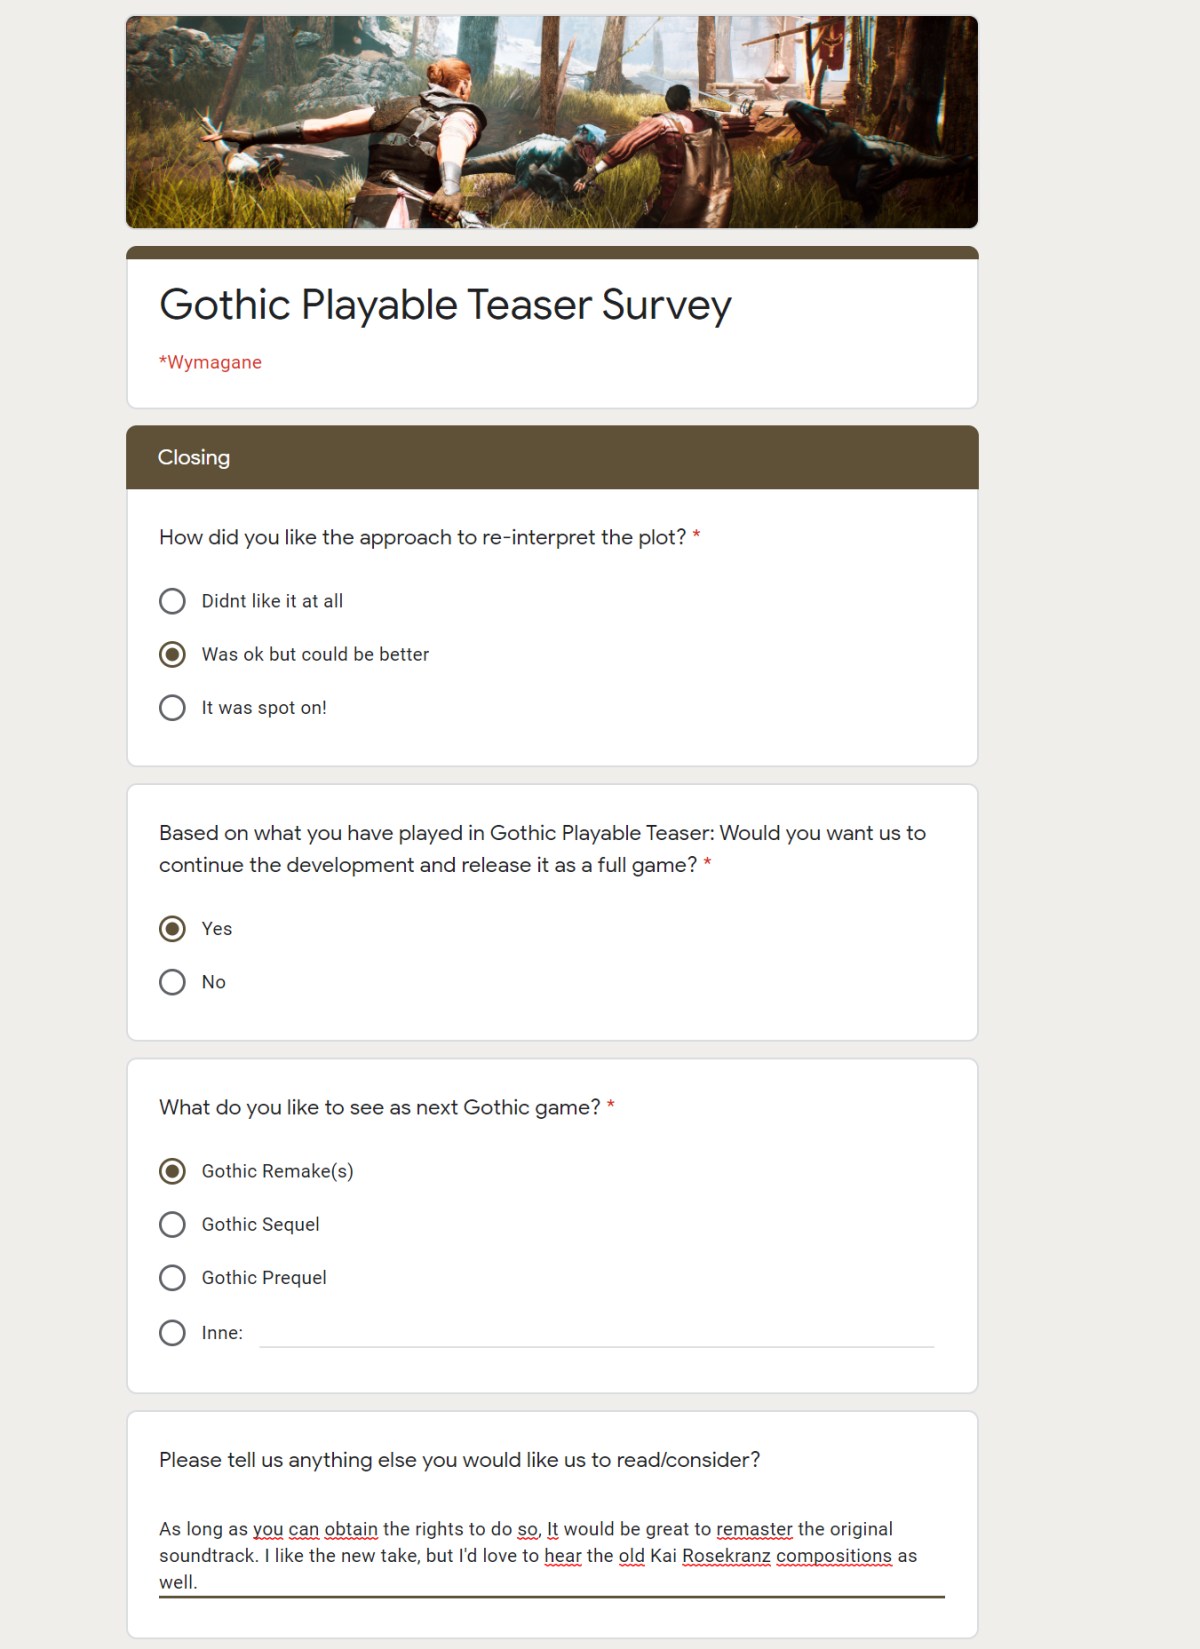The height and width of the screenshot is (1649, 1200).
Task: Pick the Gothic Remake(s) option
Action: click(x=172, y=1171)
